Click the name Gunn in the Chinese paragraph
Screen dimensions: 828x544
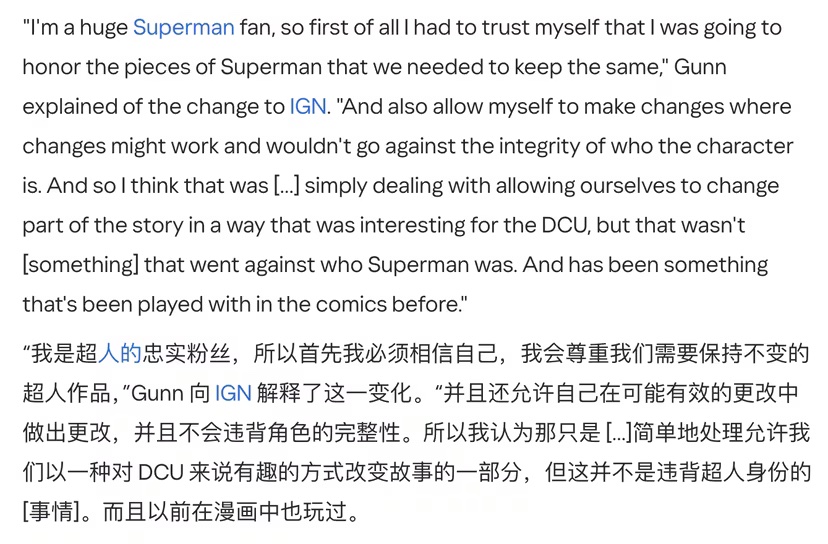click(x=157, y=393)
